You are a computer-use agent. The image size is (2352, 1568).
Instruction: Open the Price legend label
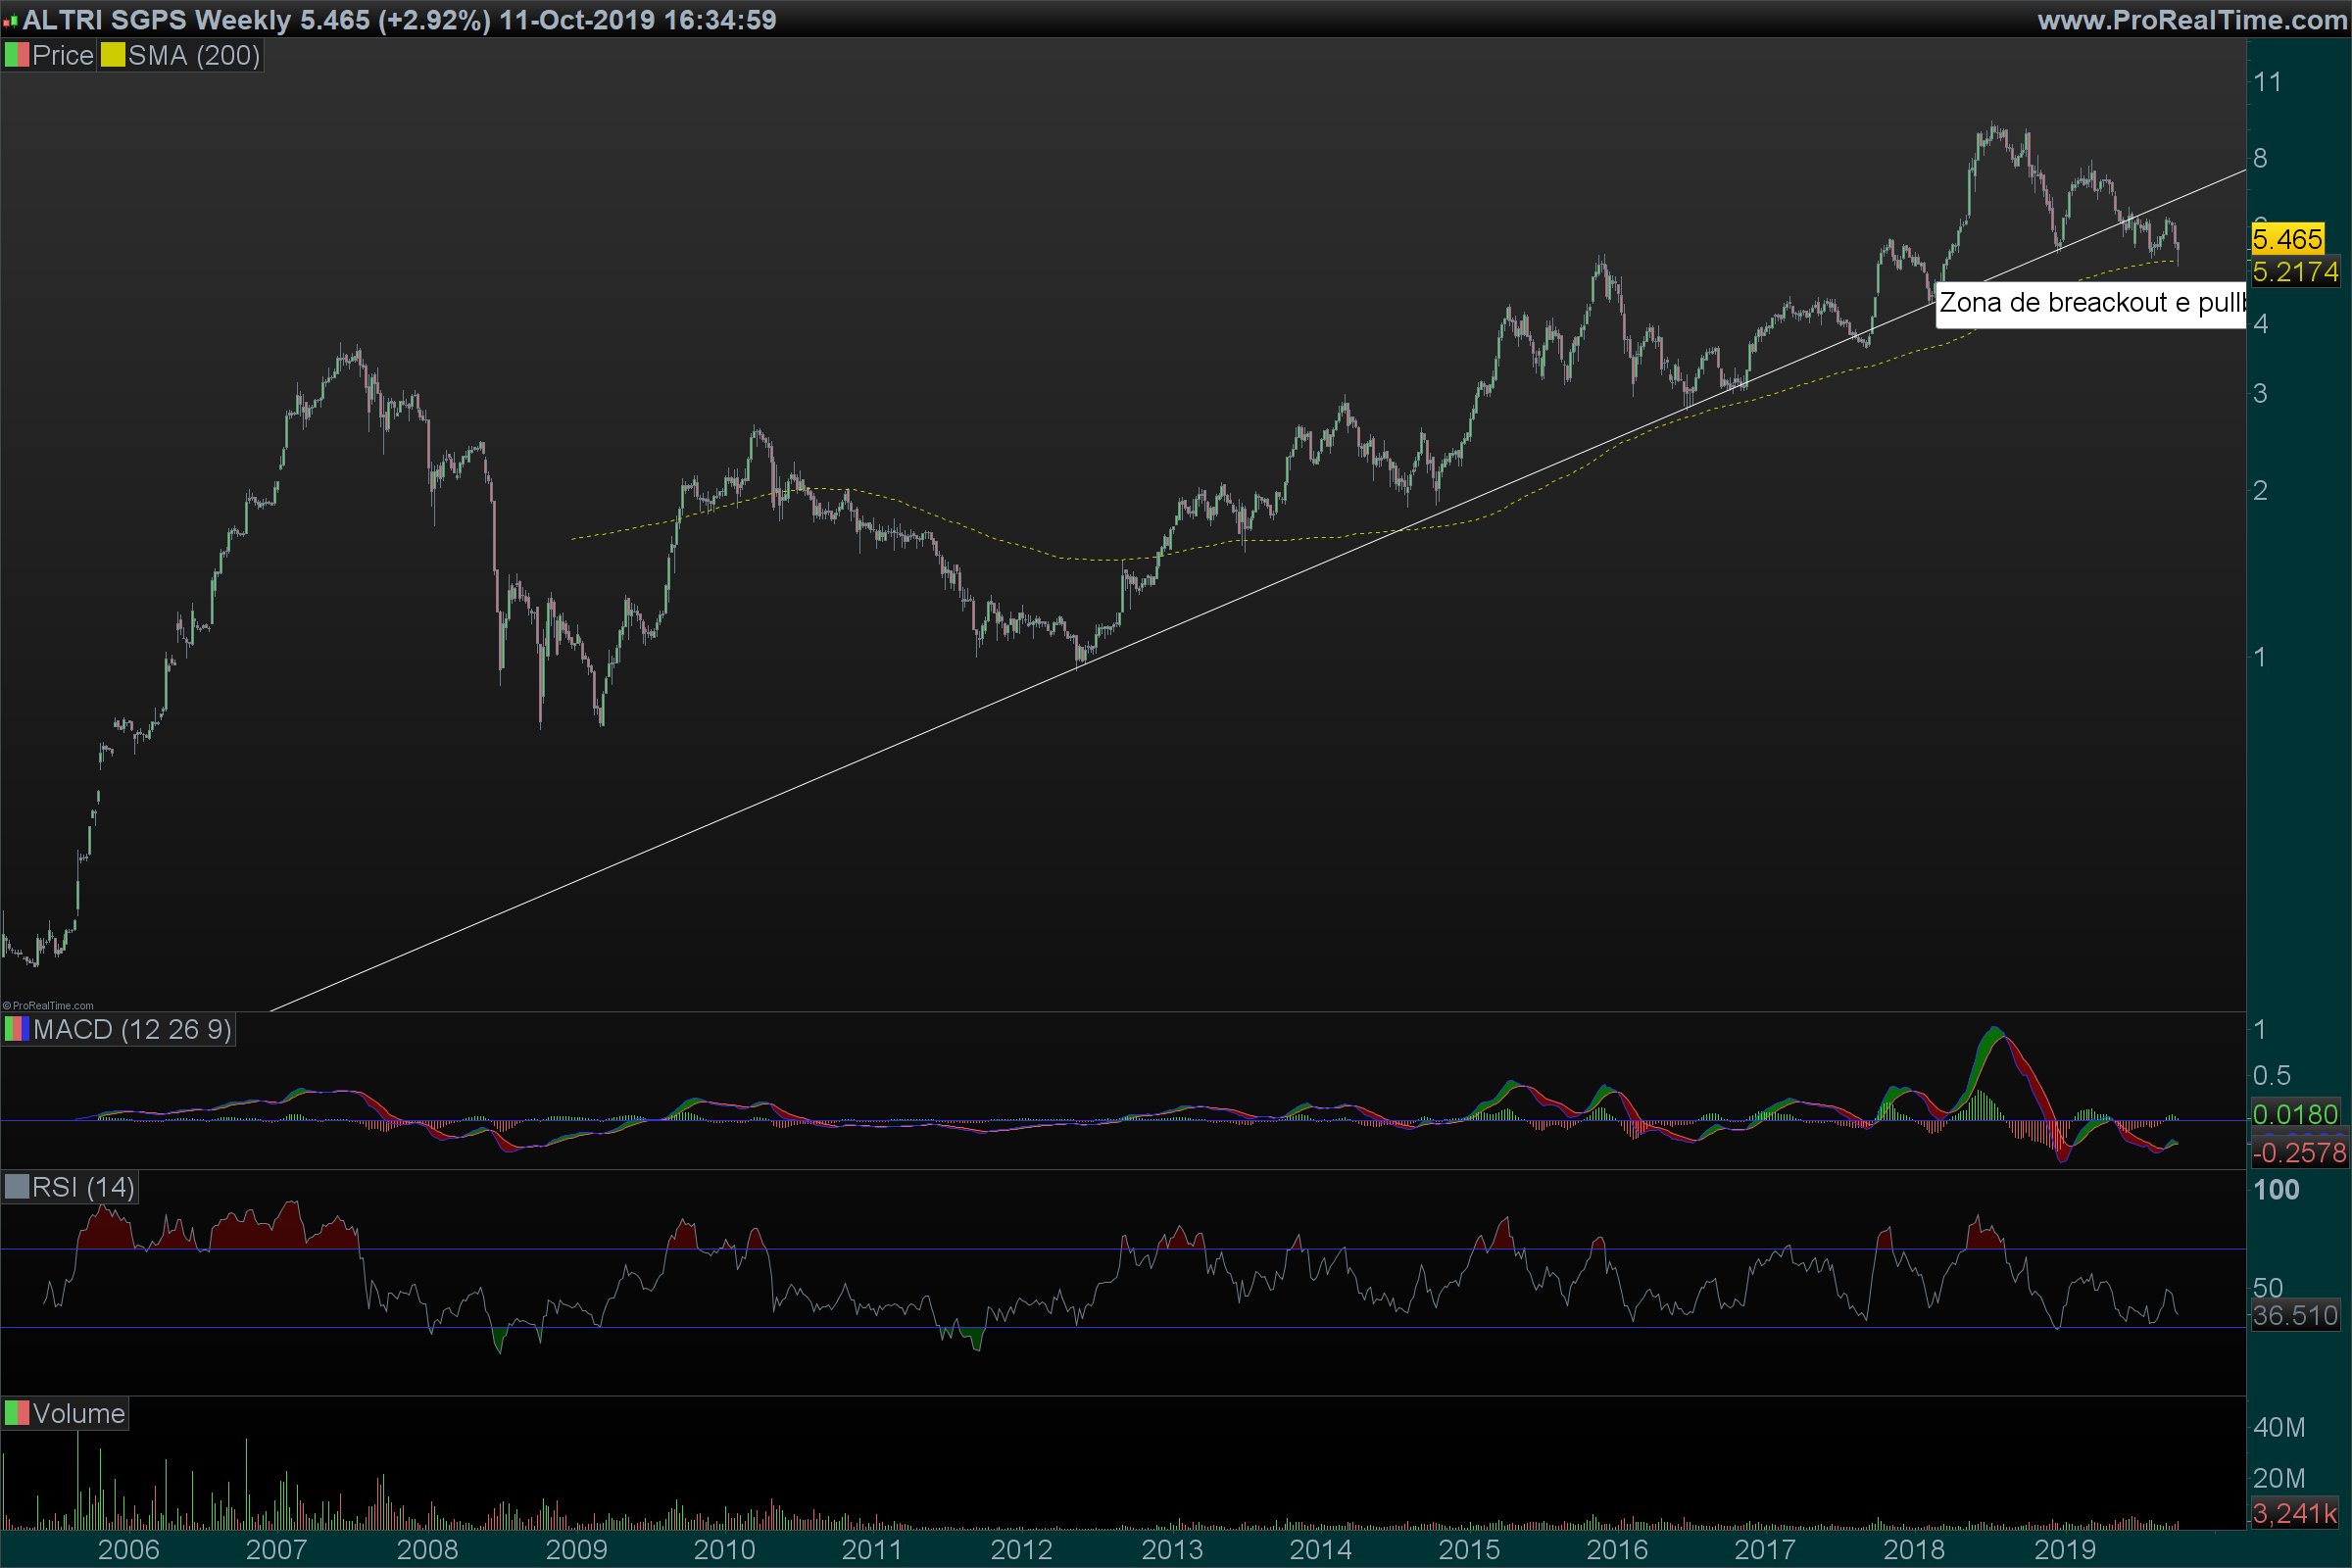click(x=62, y=55)
